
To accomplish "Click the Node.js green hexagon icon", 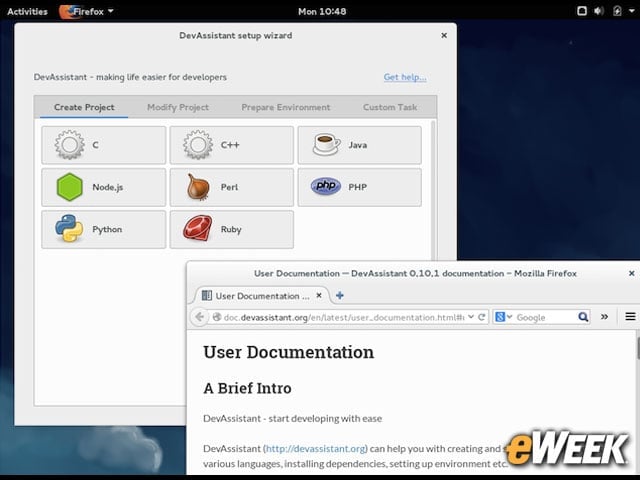I will point(69,187).
